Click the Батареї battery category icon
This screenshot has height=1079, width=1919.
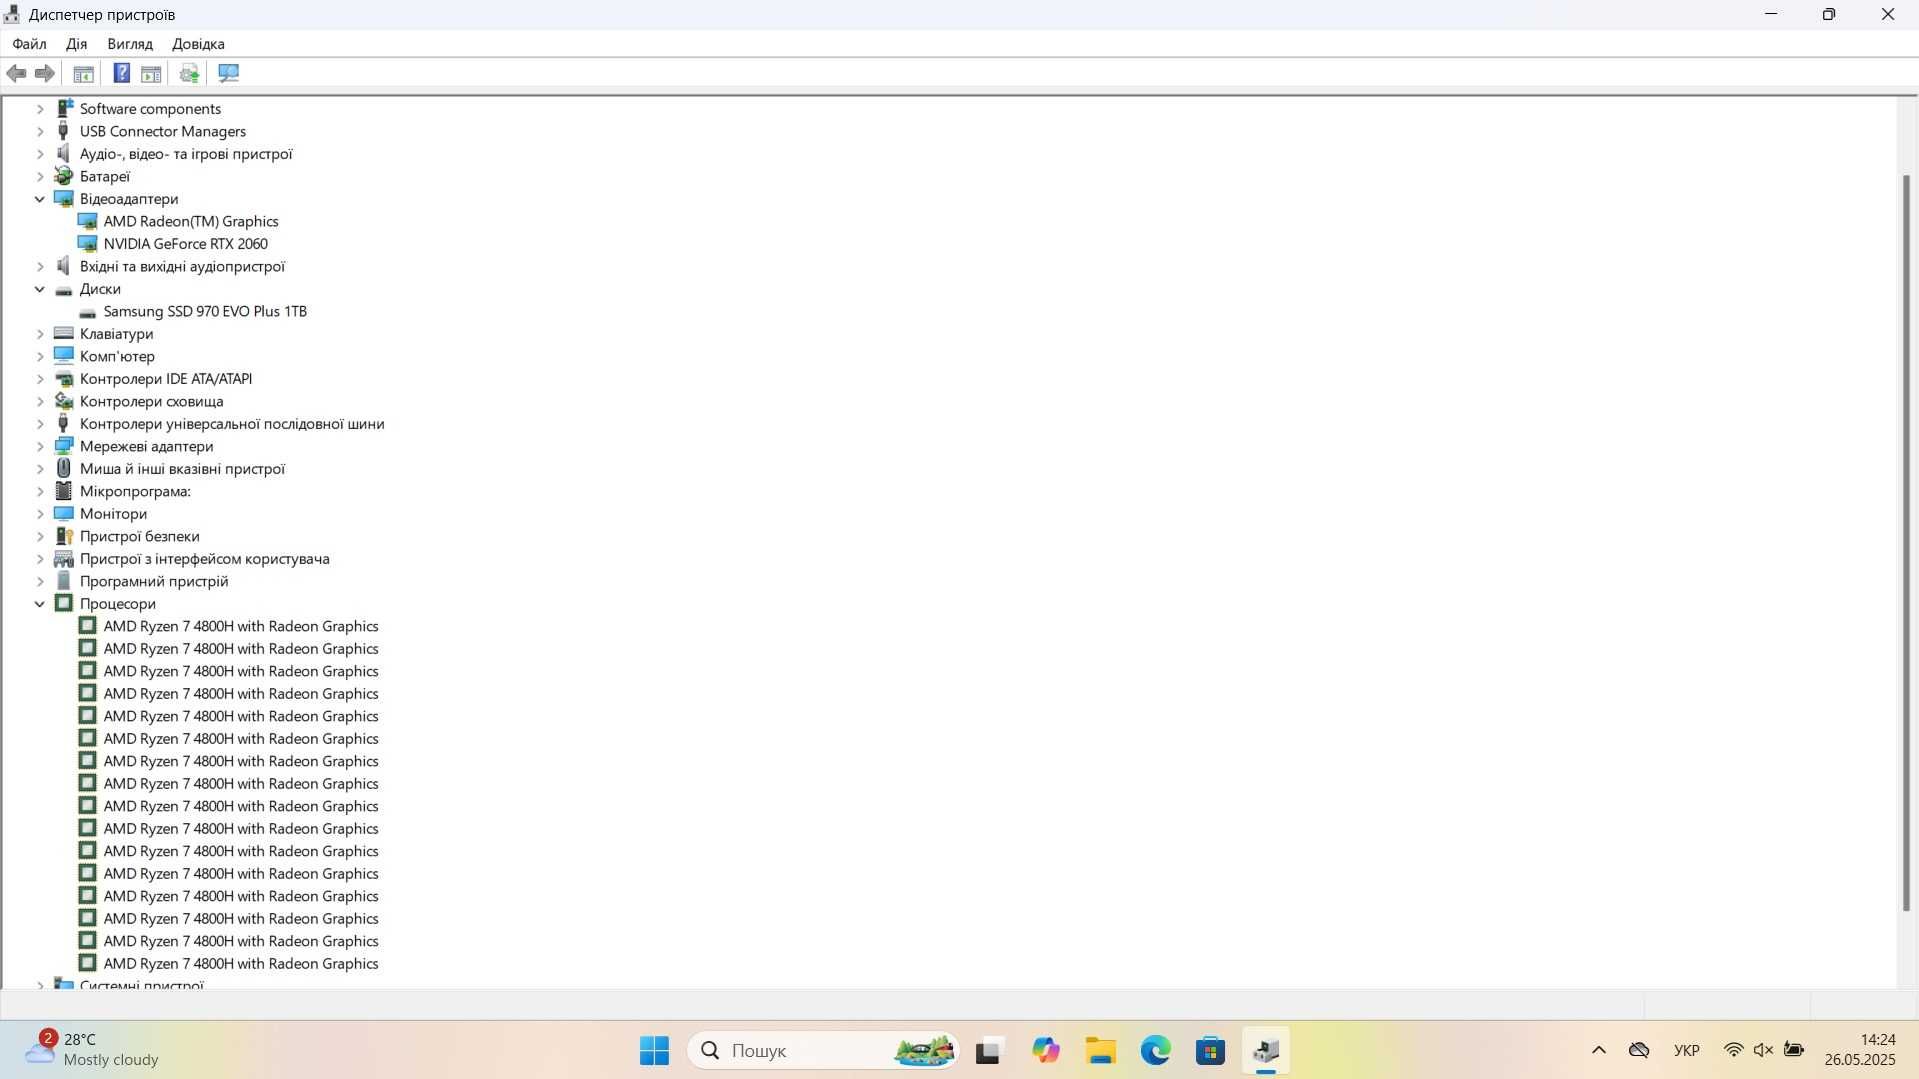64,176
